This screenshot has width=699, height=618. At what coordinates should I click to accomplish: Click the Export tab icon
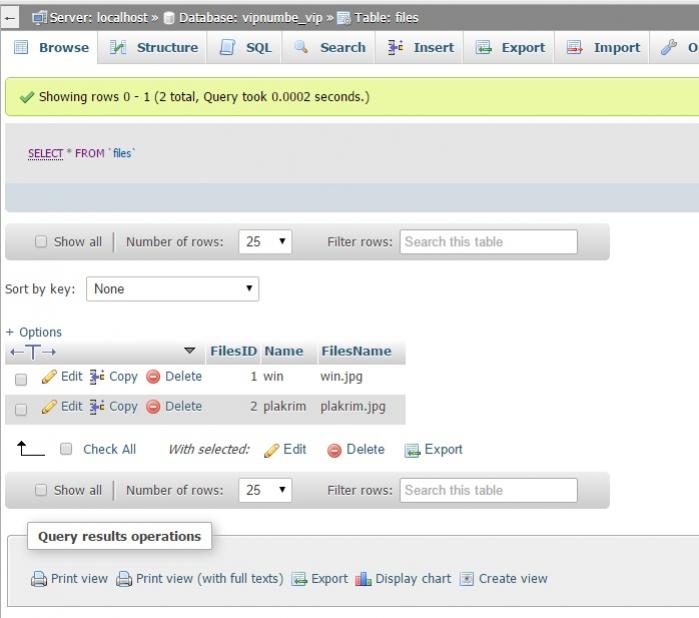(x=483, y=47)
